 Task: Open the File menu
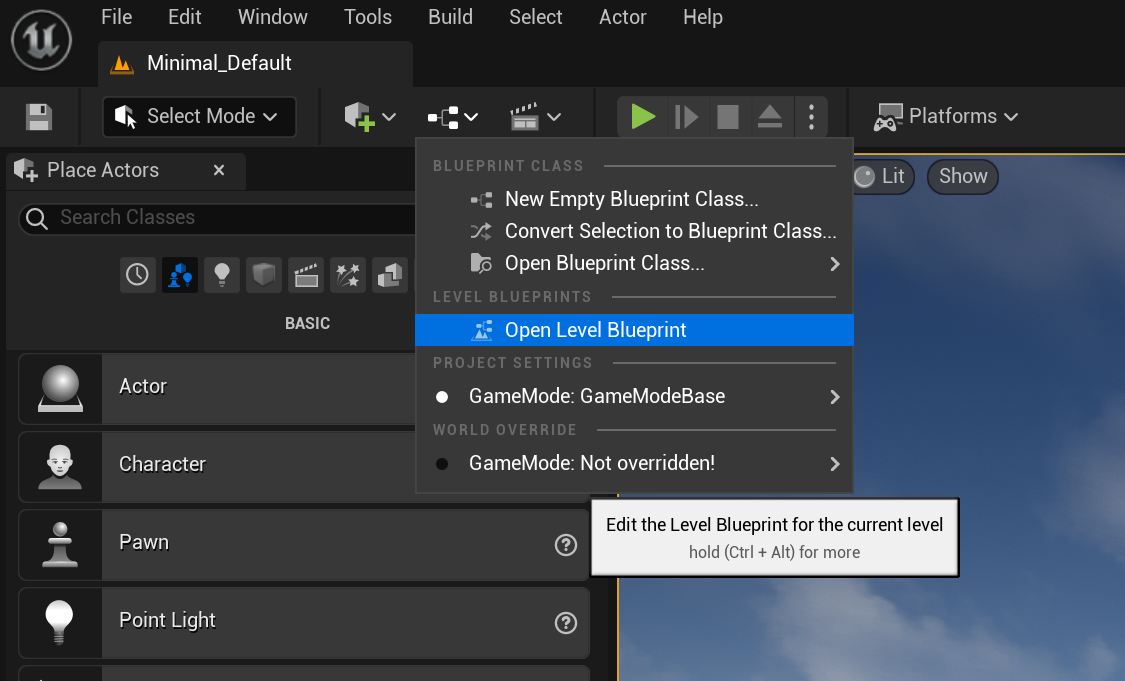pyautogui.click(x=116, y=17)
